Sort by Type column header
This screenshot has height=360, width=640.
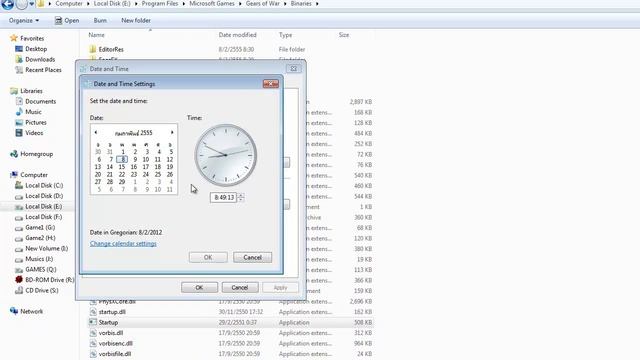click(x=285, y=35)
